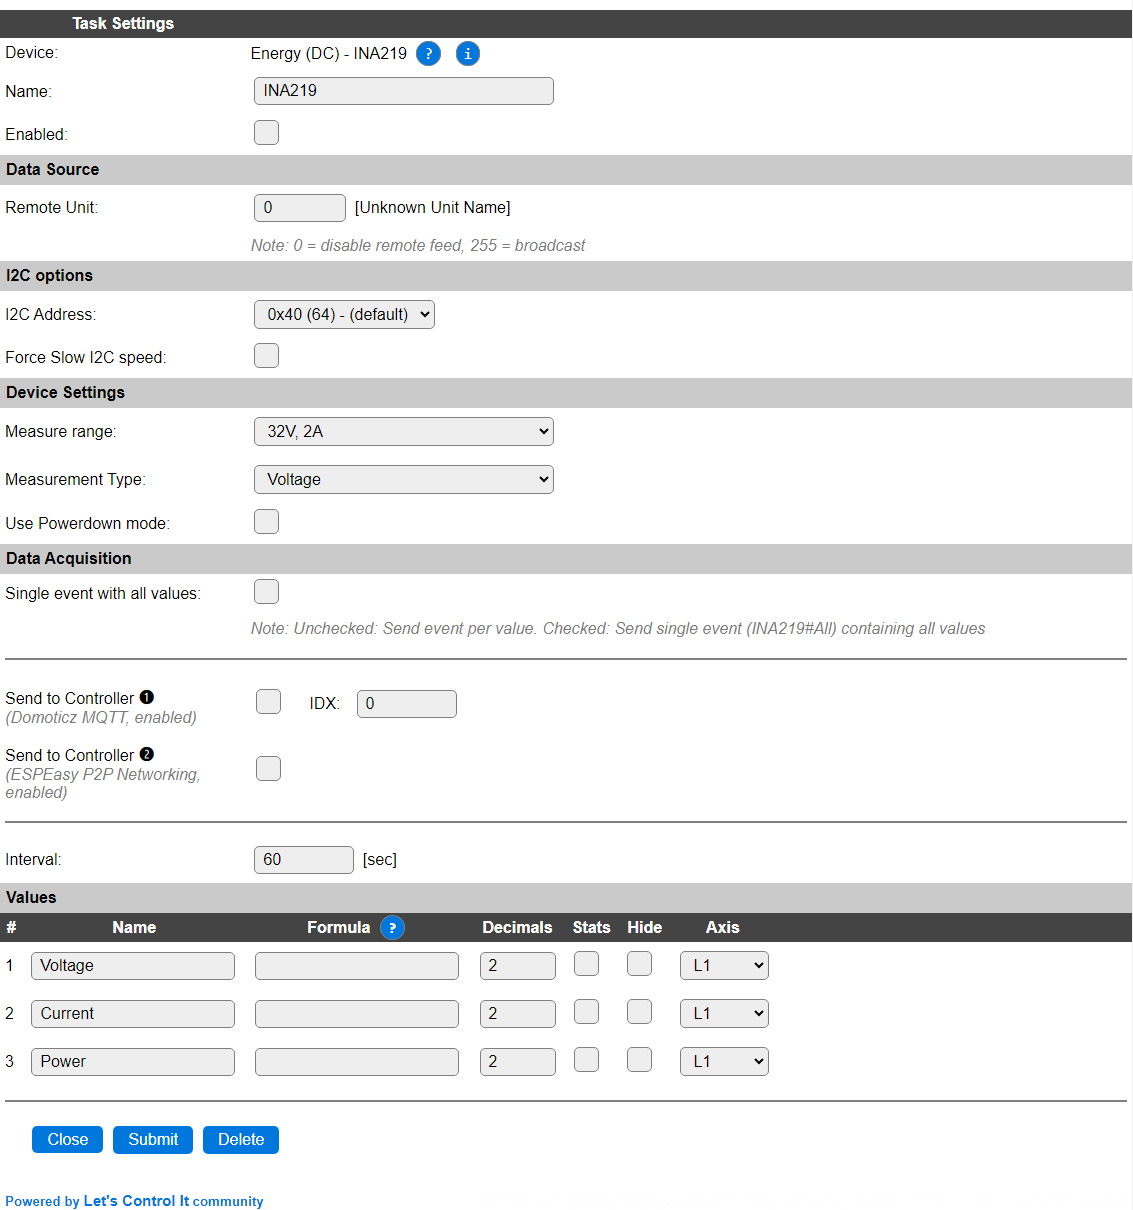The height and width of the screenshot is (1210, 1133).
Task: Expand the Measure range dropdown
Action: (x=404, y=432)
